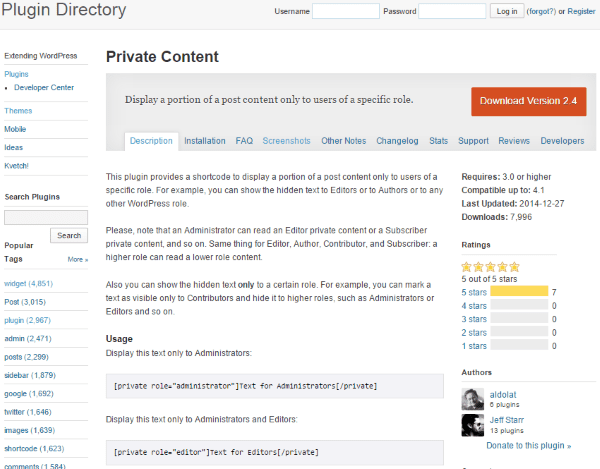Select the Changelog tab

(397, 141)
